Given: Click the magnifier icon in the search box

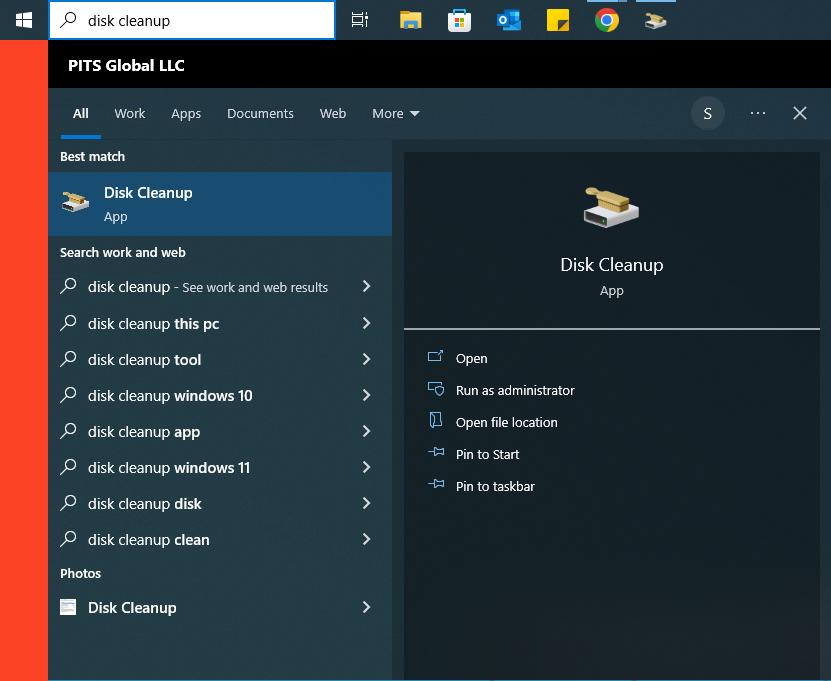Looking at the screenshot, I should 68,20.
